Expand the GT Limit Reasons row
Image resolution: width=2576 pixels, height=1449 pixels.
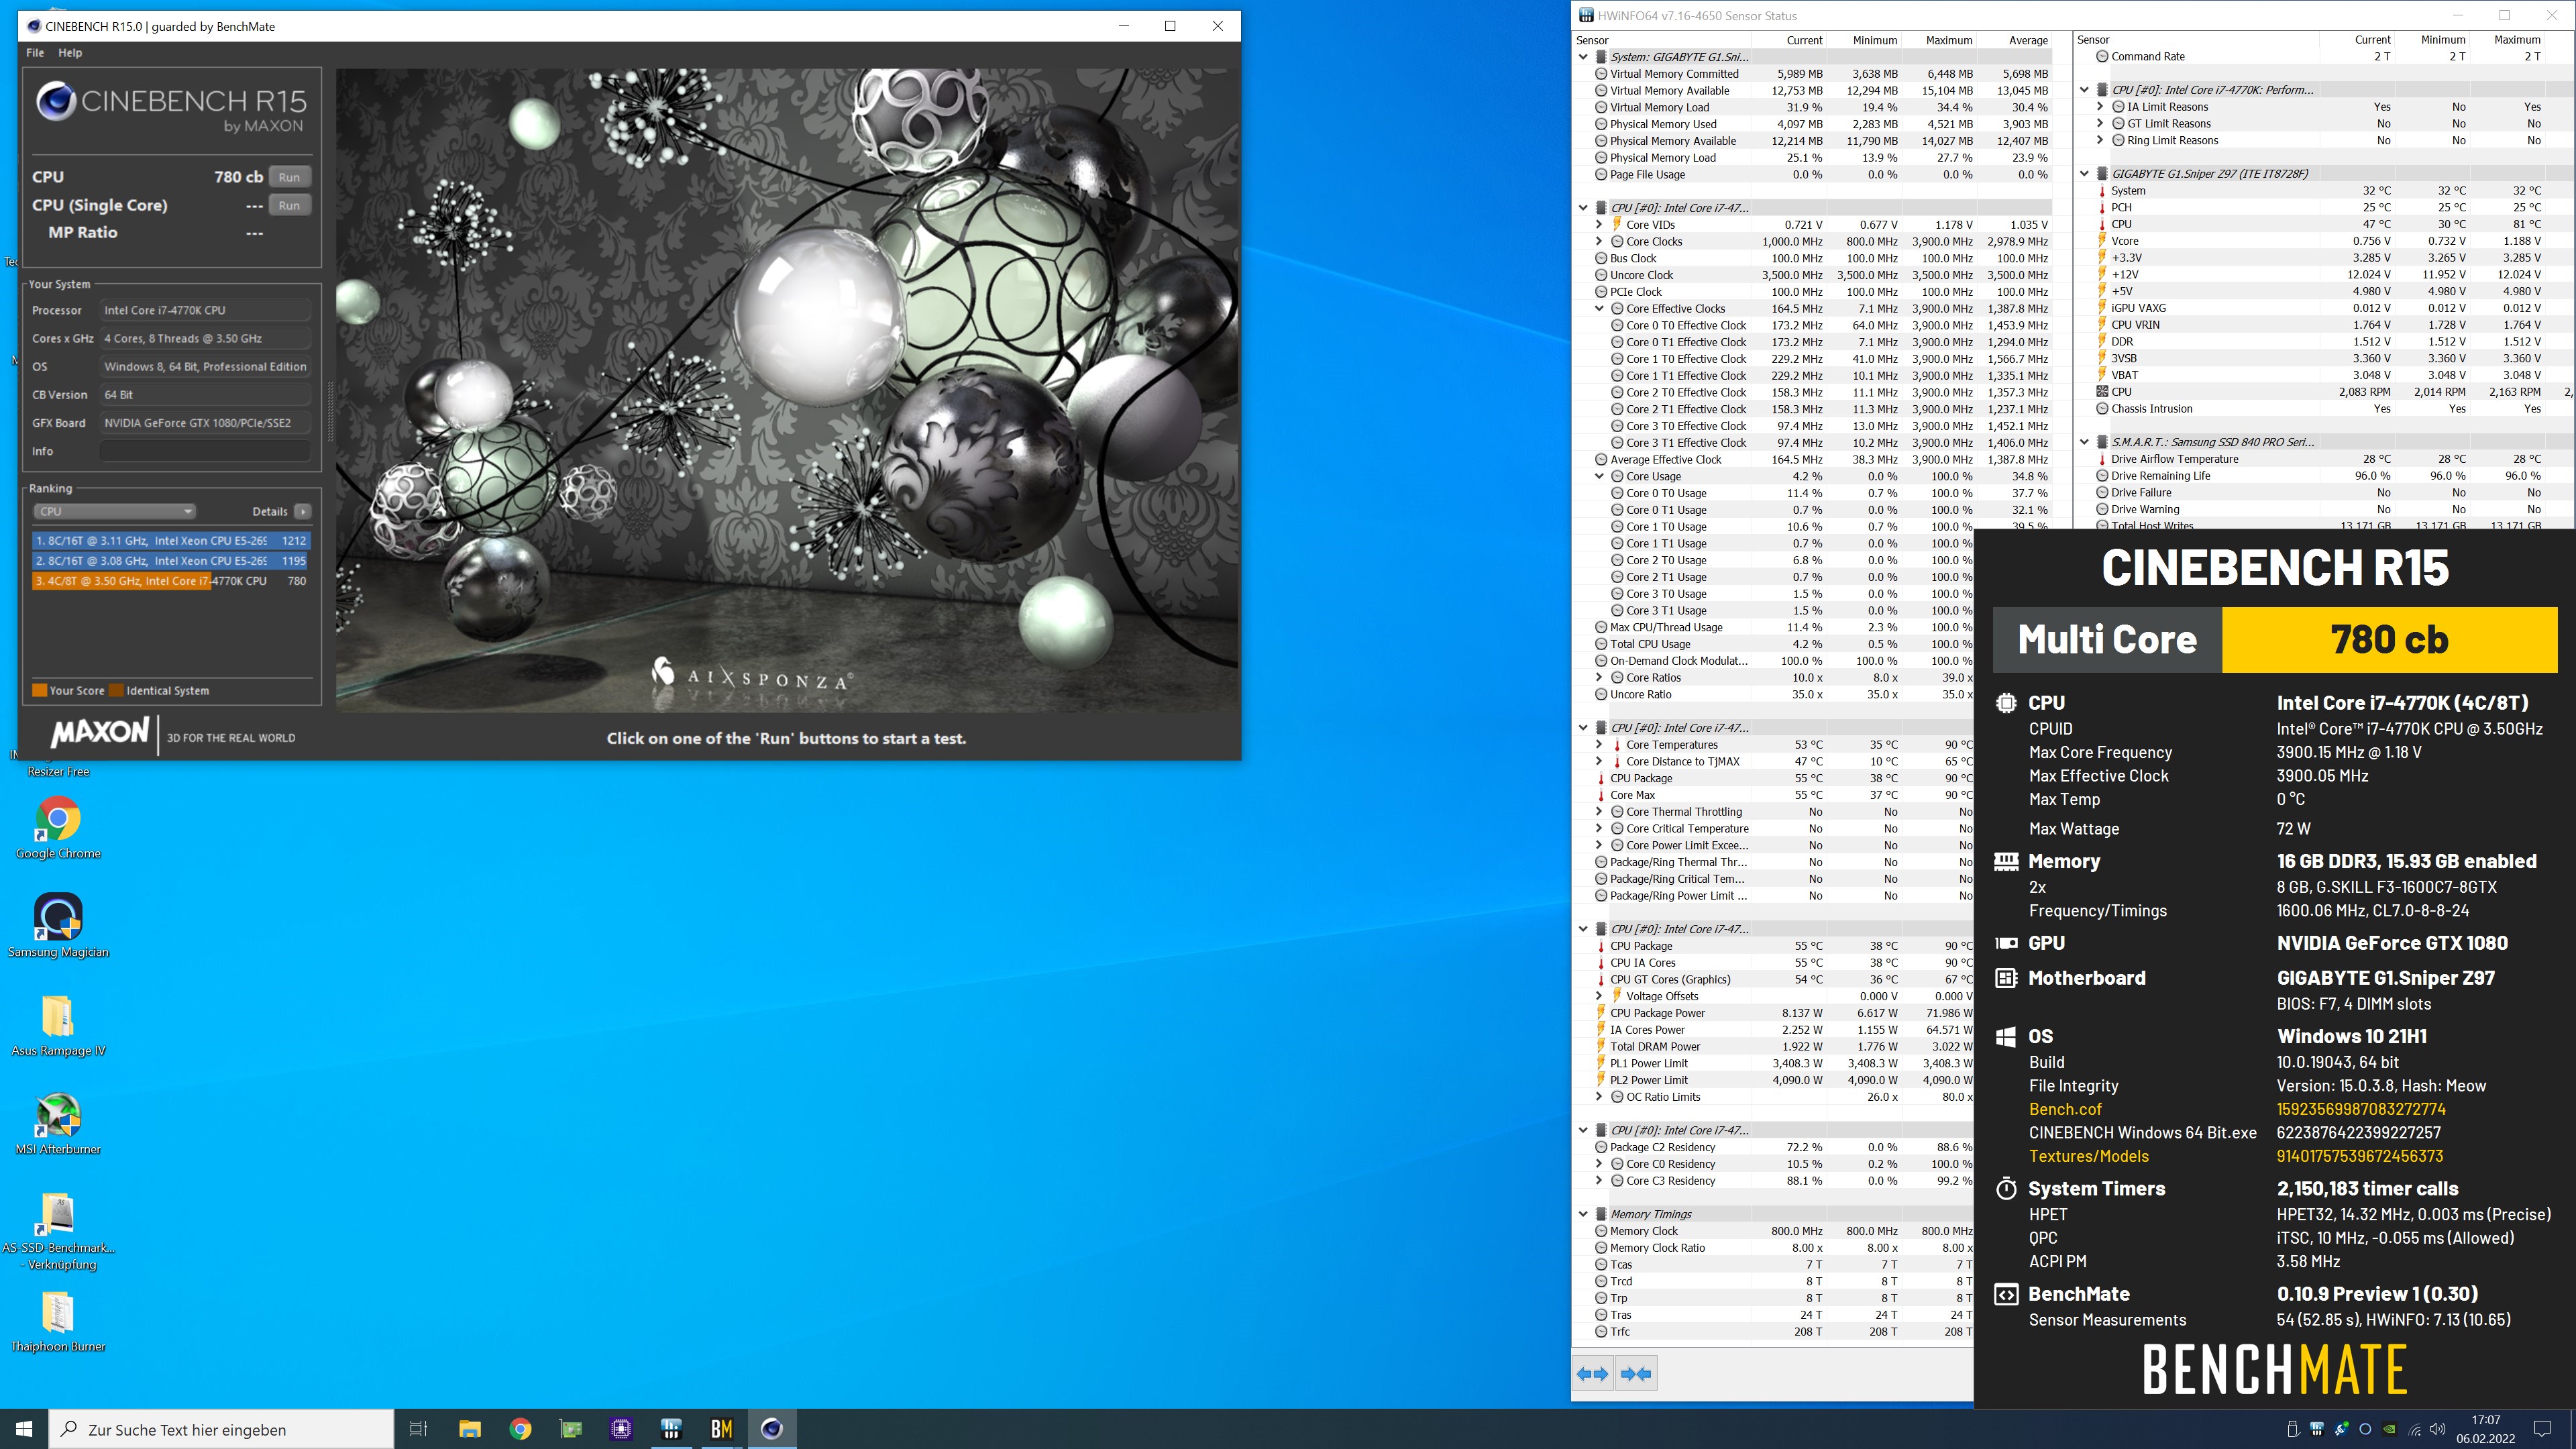[x=2100, y=124]
